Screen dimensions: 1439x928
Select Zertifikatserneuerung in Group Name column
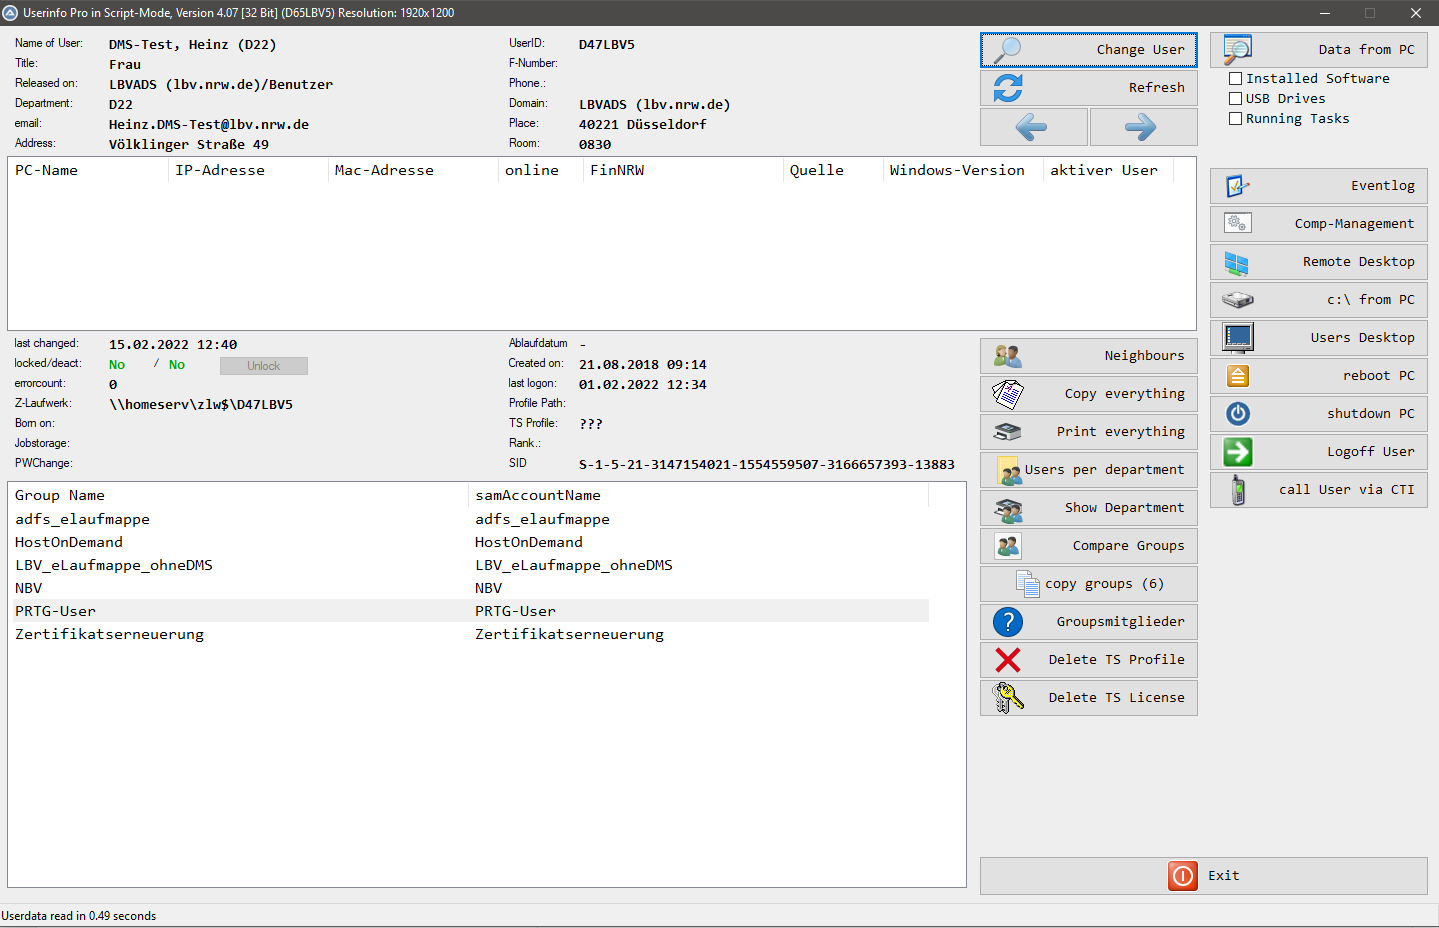click(x=109, y=635)
